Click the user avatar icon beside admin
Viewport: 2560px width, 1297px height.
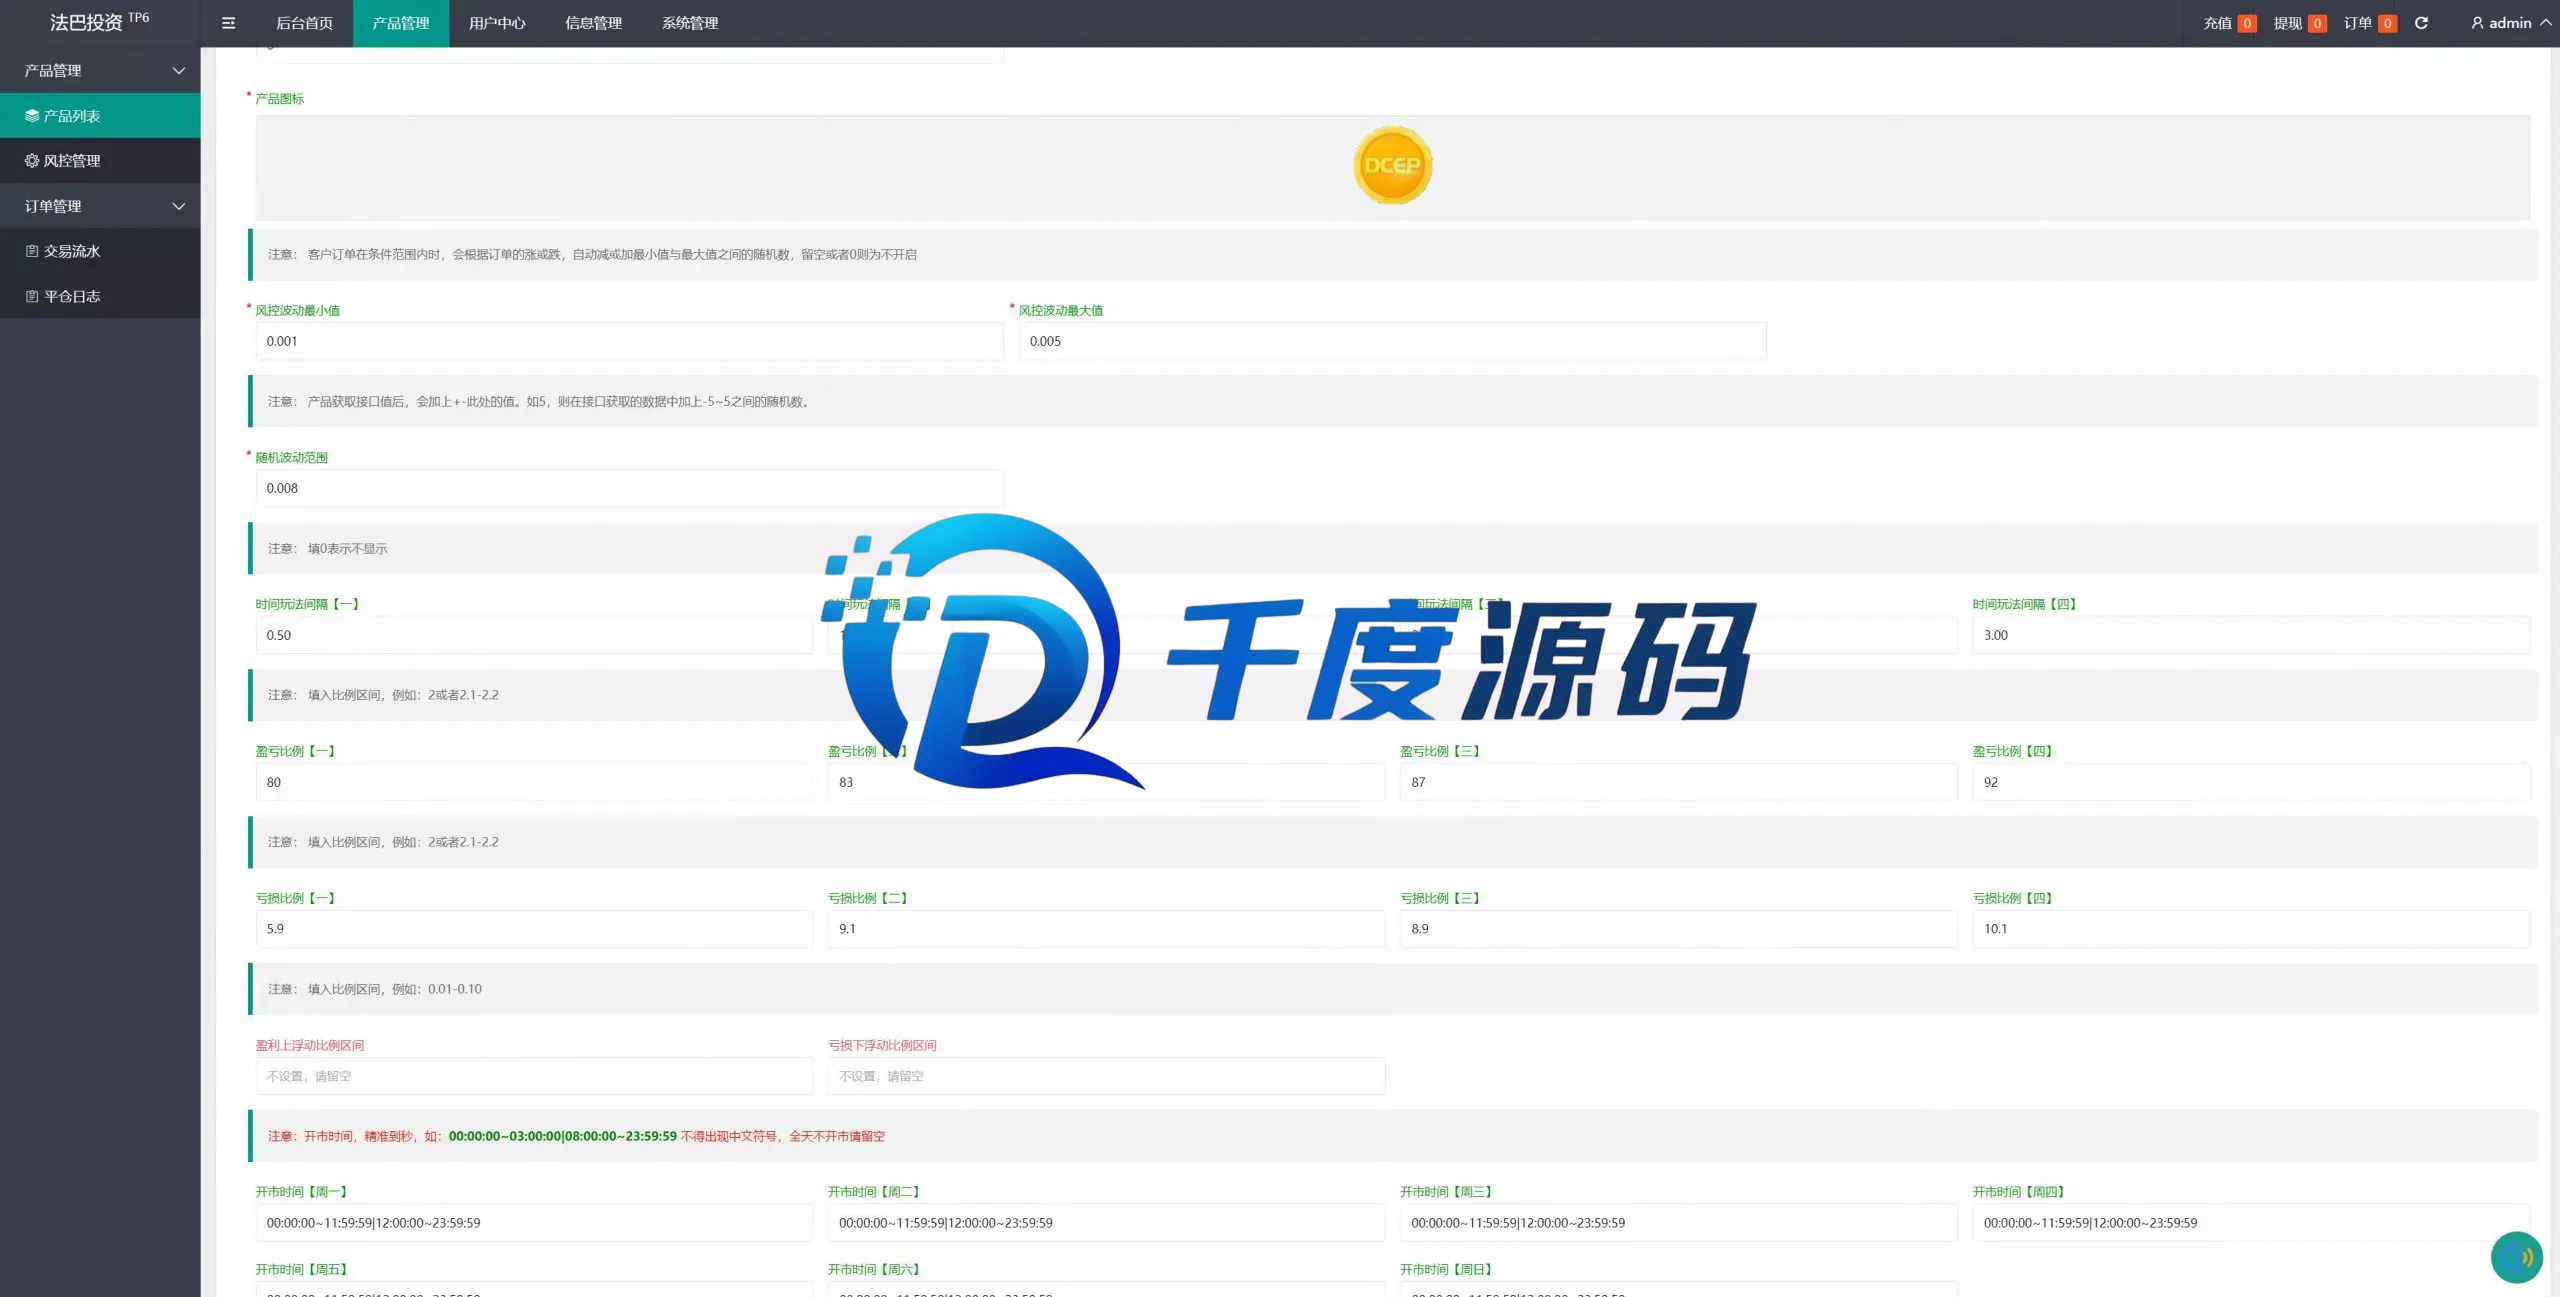pyautogui.click(x=2477, y=23)
